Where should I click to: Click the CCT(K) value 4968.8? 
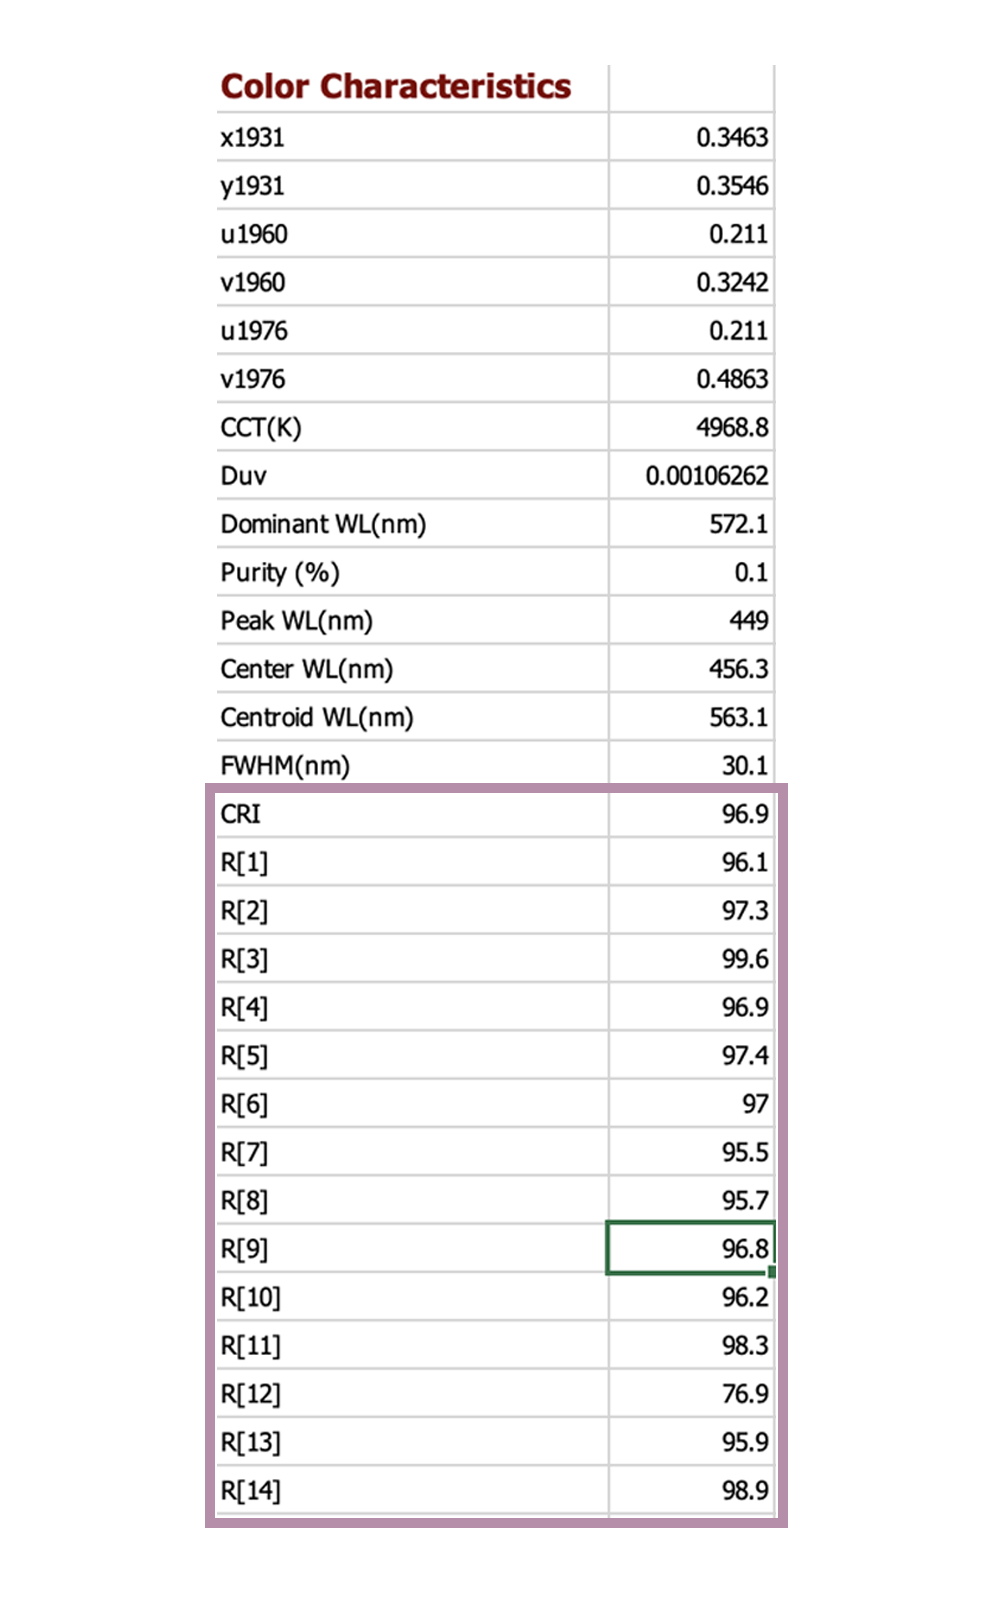click(691, 428)
